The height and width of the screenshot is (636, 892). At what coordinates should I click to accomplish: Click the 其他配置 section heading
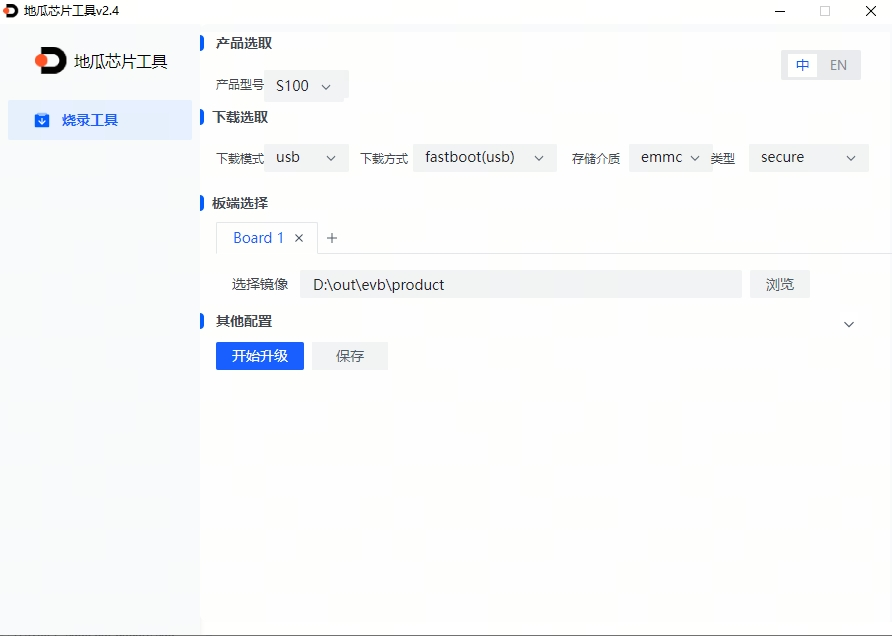(x=243, y=321)
